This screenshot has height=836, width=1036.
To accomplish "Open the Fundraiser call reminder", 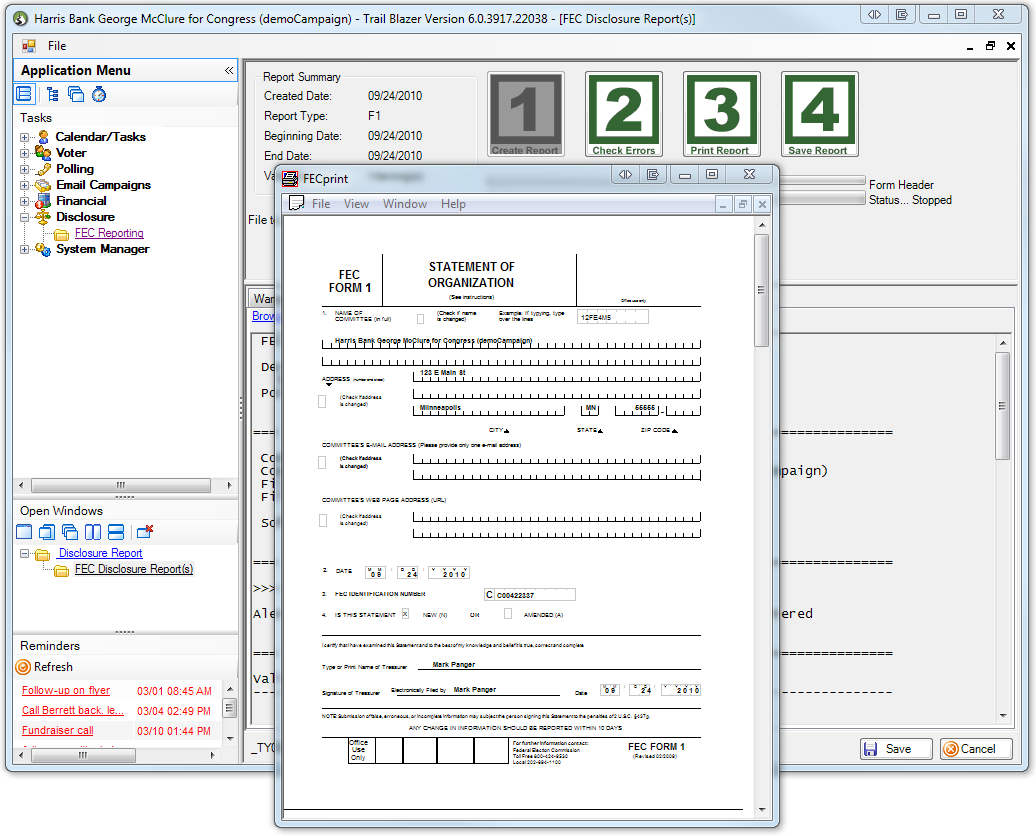I will (x=57, y=731).
